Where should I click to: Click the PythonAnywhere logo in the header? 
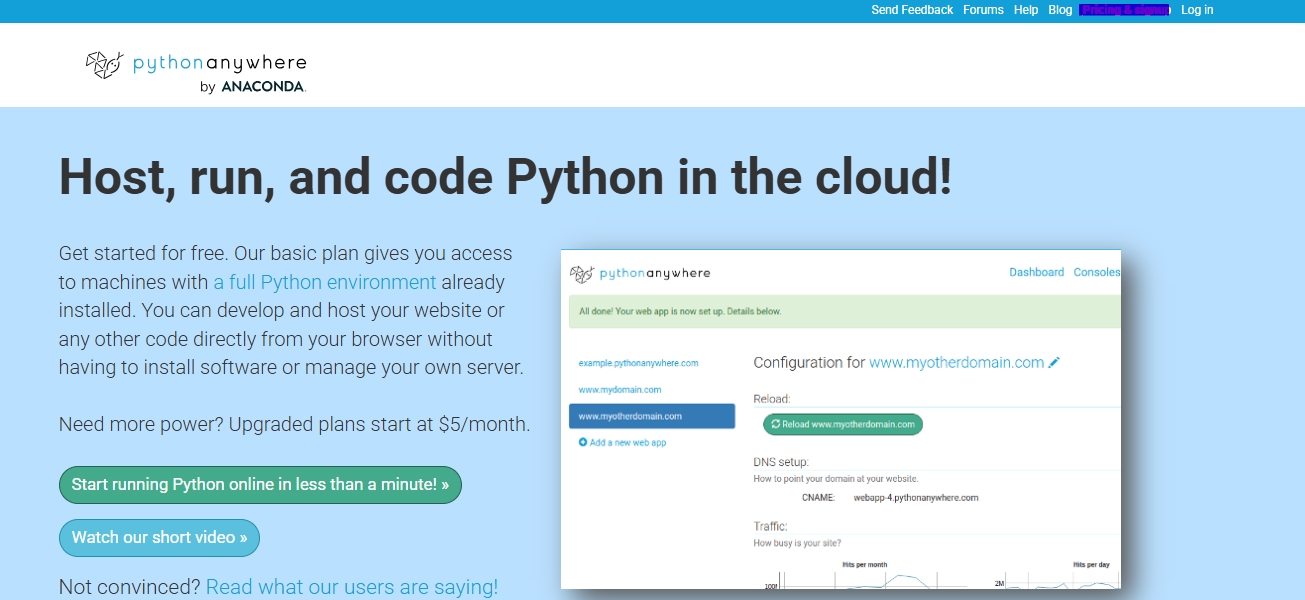click(196, 72)
